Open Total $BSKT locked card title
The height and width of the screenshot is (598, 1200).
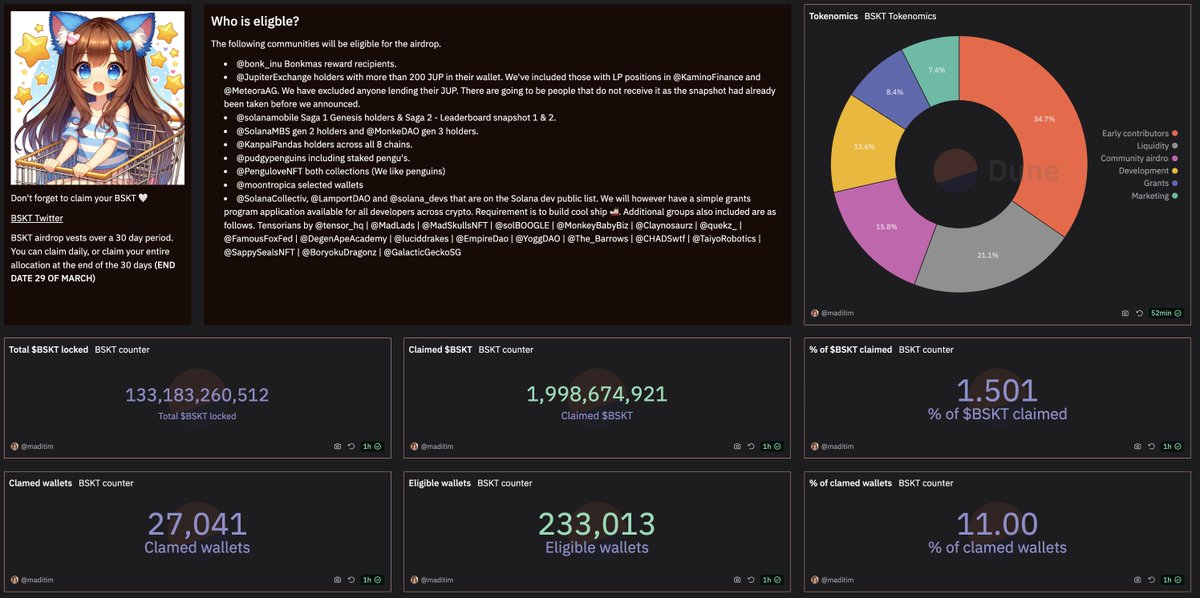(48, 350)
